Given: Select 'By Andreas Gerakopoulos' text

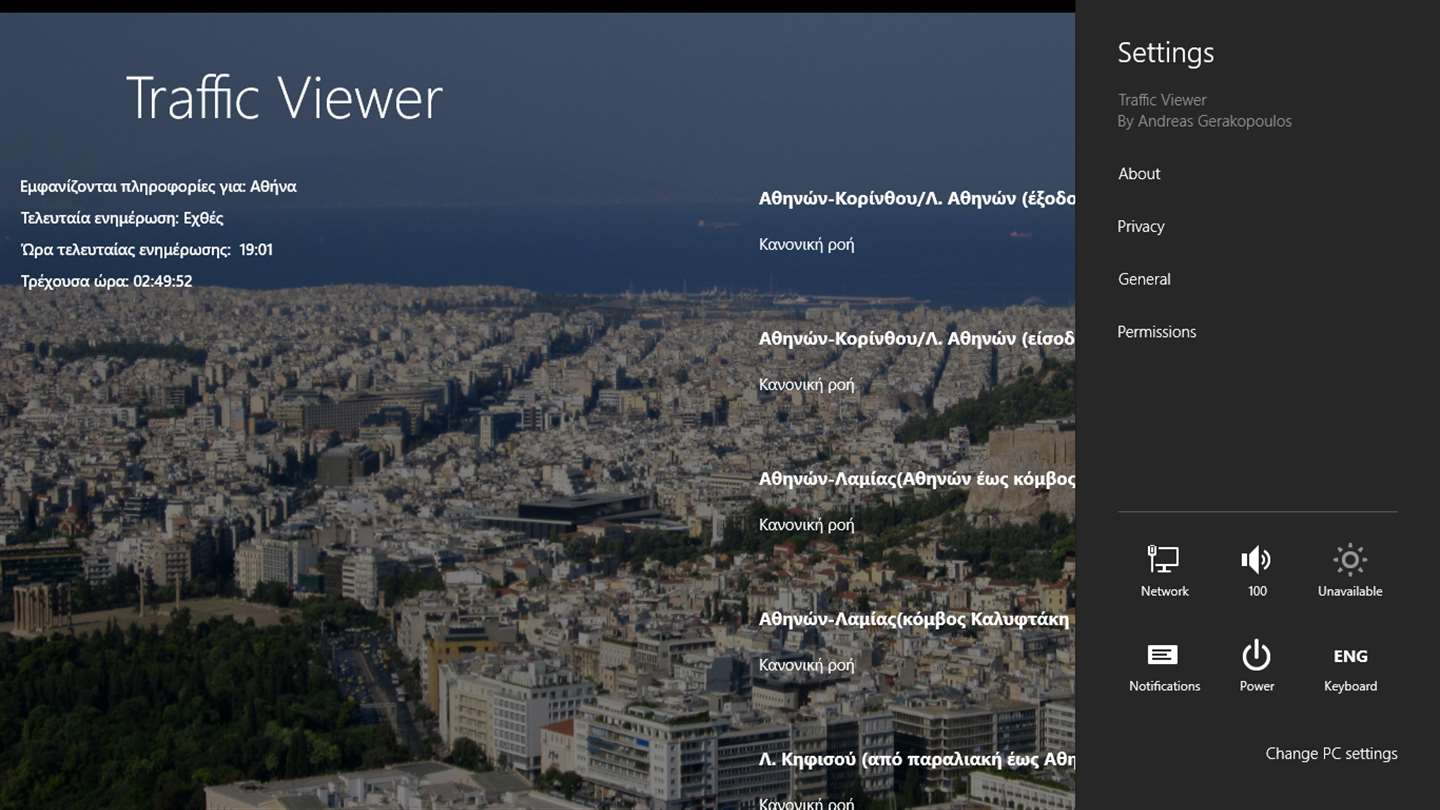Looking at the screenshot, I should (1204, 122).
